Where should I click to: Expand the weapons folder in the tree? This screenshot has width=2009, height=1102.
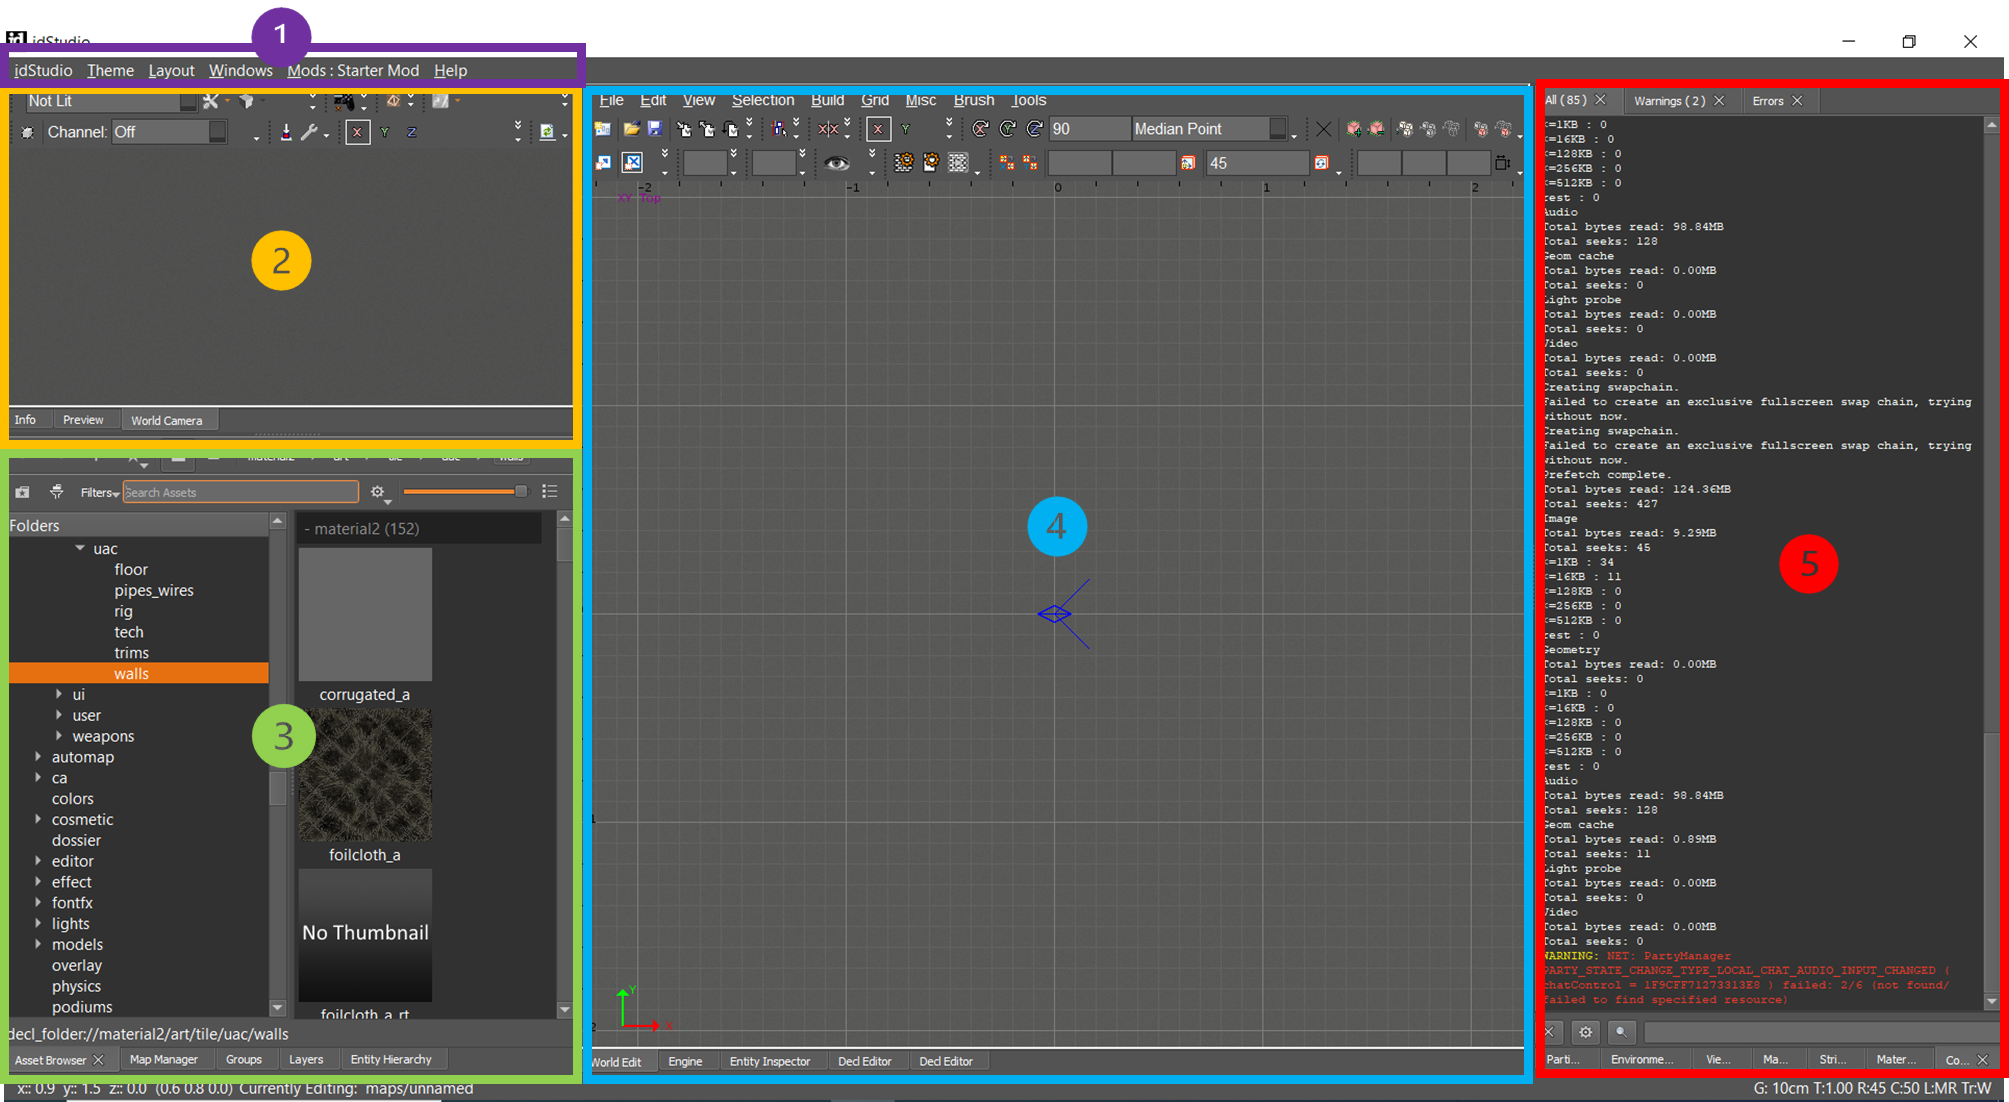tap(59, 736)
